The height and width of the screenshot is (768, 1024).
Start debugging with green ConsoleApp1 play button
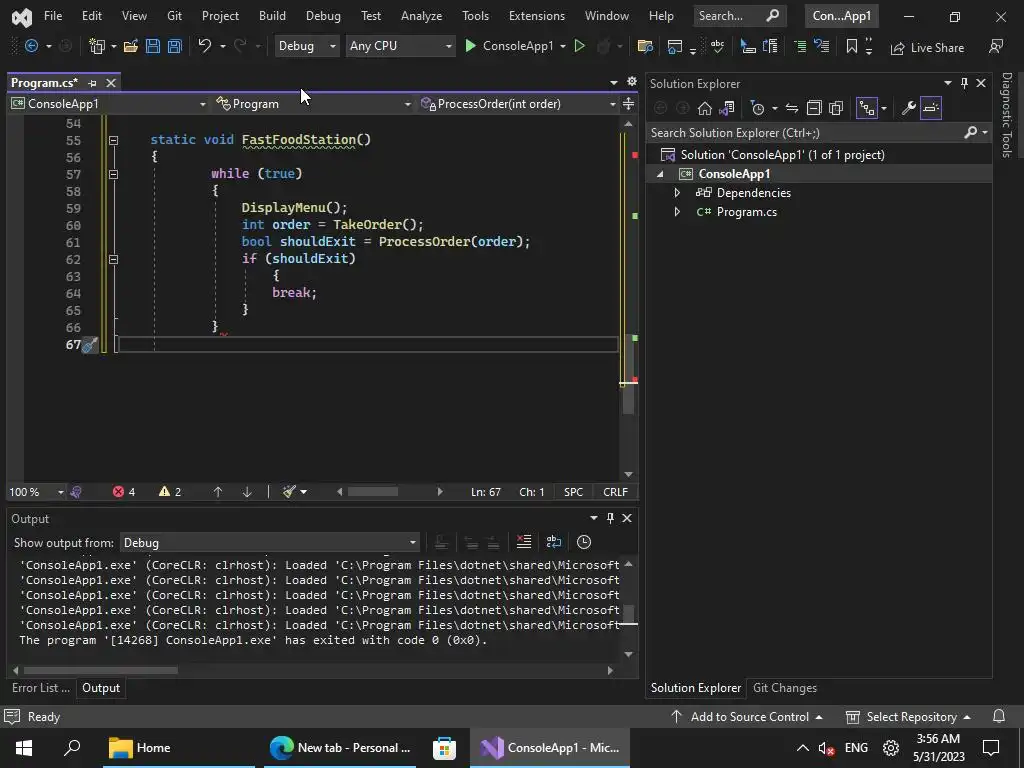coord(509,46)
